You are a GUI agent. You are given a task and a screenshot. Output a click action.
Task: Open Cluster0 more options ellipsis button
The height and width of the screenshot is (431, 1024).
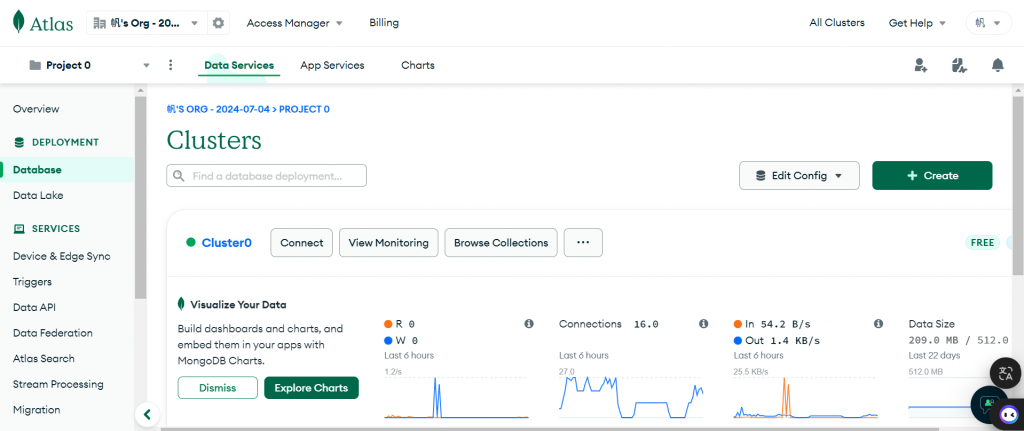click(583, 242)
